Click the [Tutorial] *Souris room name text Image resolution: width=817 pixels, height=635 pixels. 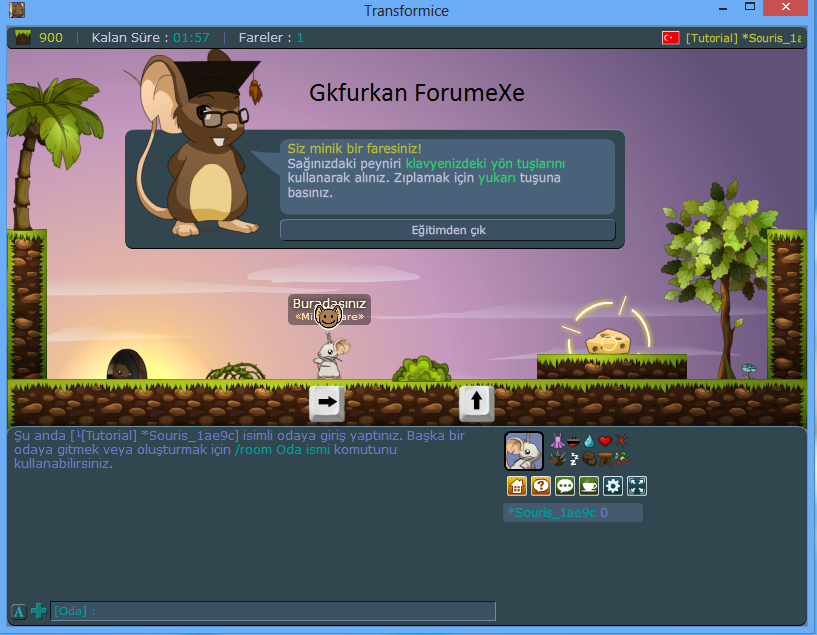click(743, 38)
